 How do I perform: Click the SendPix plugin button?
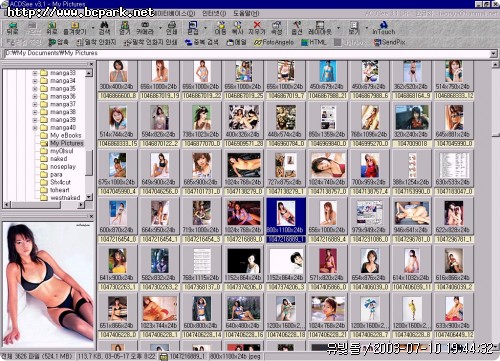[x=389, y=42]
